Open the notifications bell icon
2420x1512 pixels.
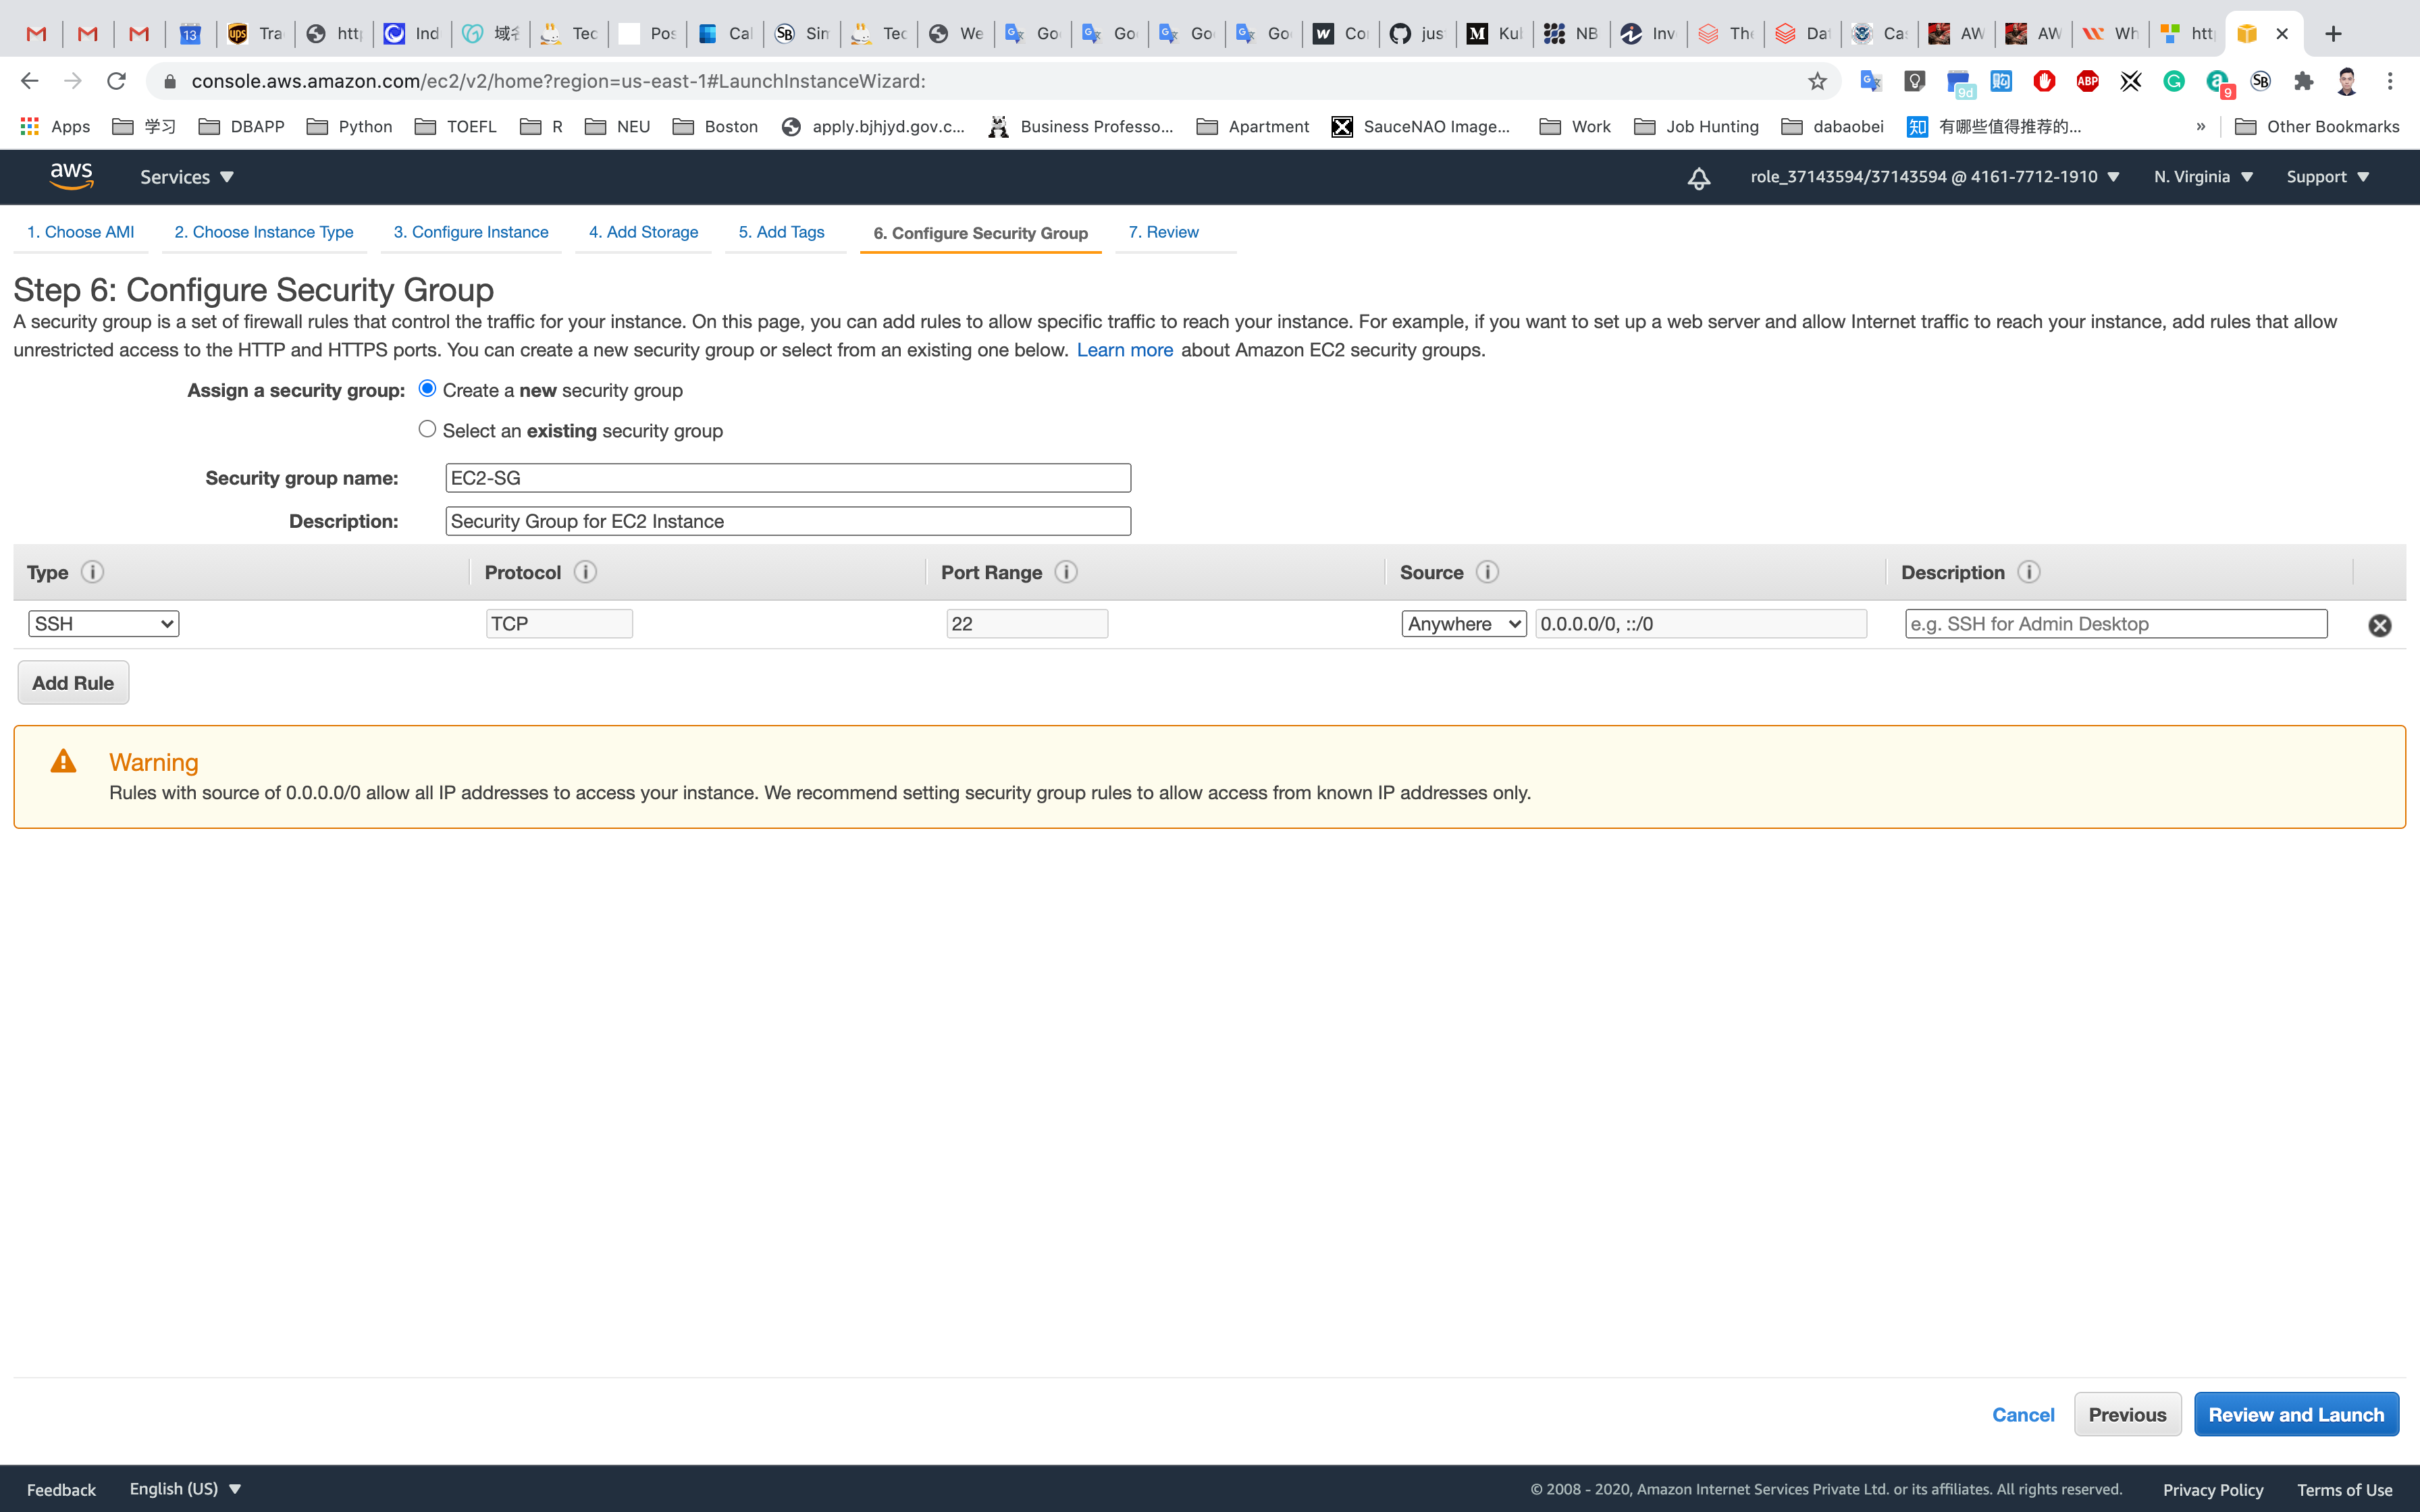click(x=1698, y=178)
